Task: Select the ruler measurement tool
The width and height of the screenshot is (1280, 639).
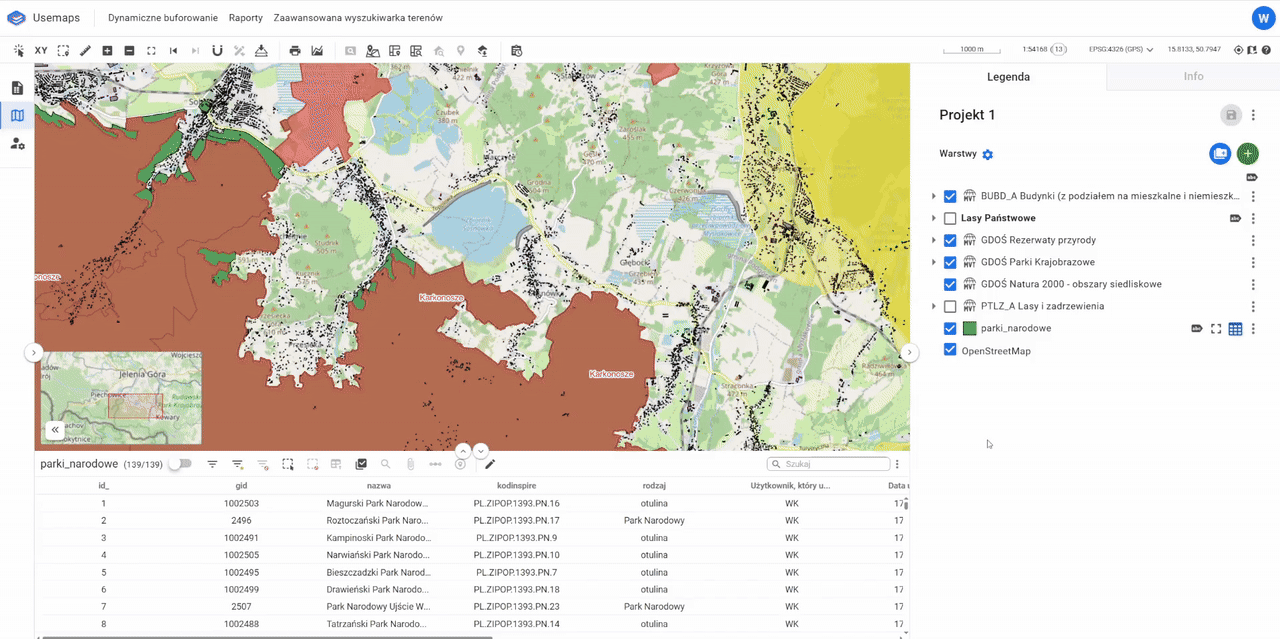Action: click(x=85, y=50)
